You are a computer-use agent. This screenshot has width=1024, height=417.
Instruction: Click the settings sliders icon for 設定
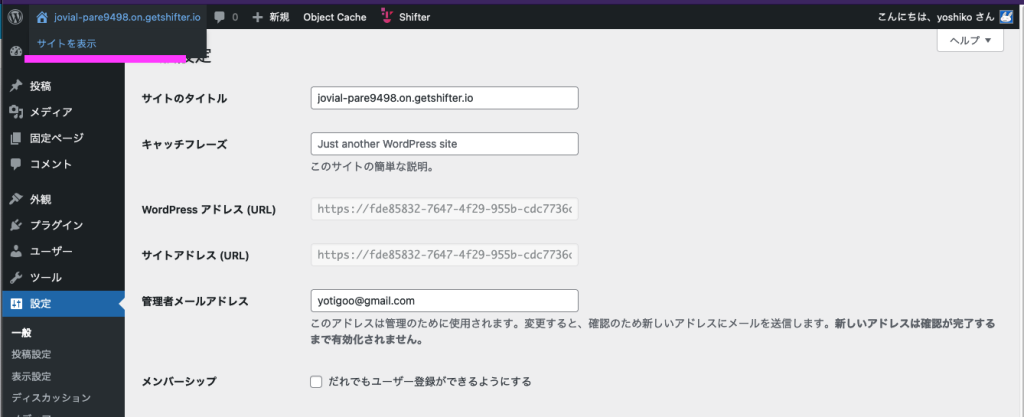click(x=16, y=303)
